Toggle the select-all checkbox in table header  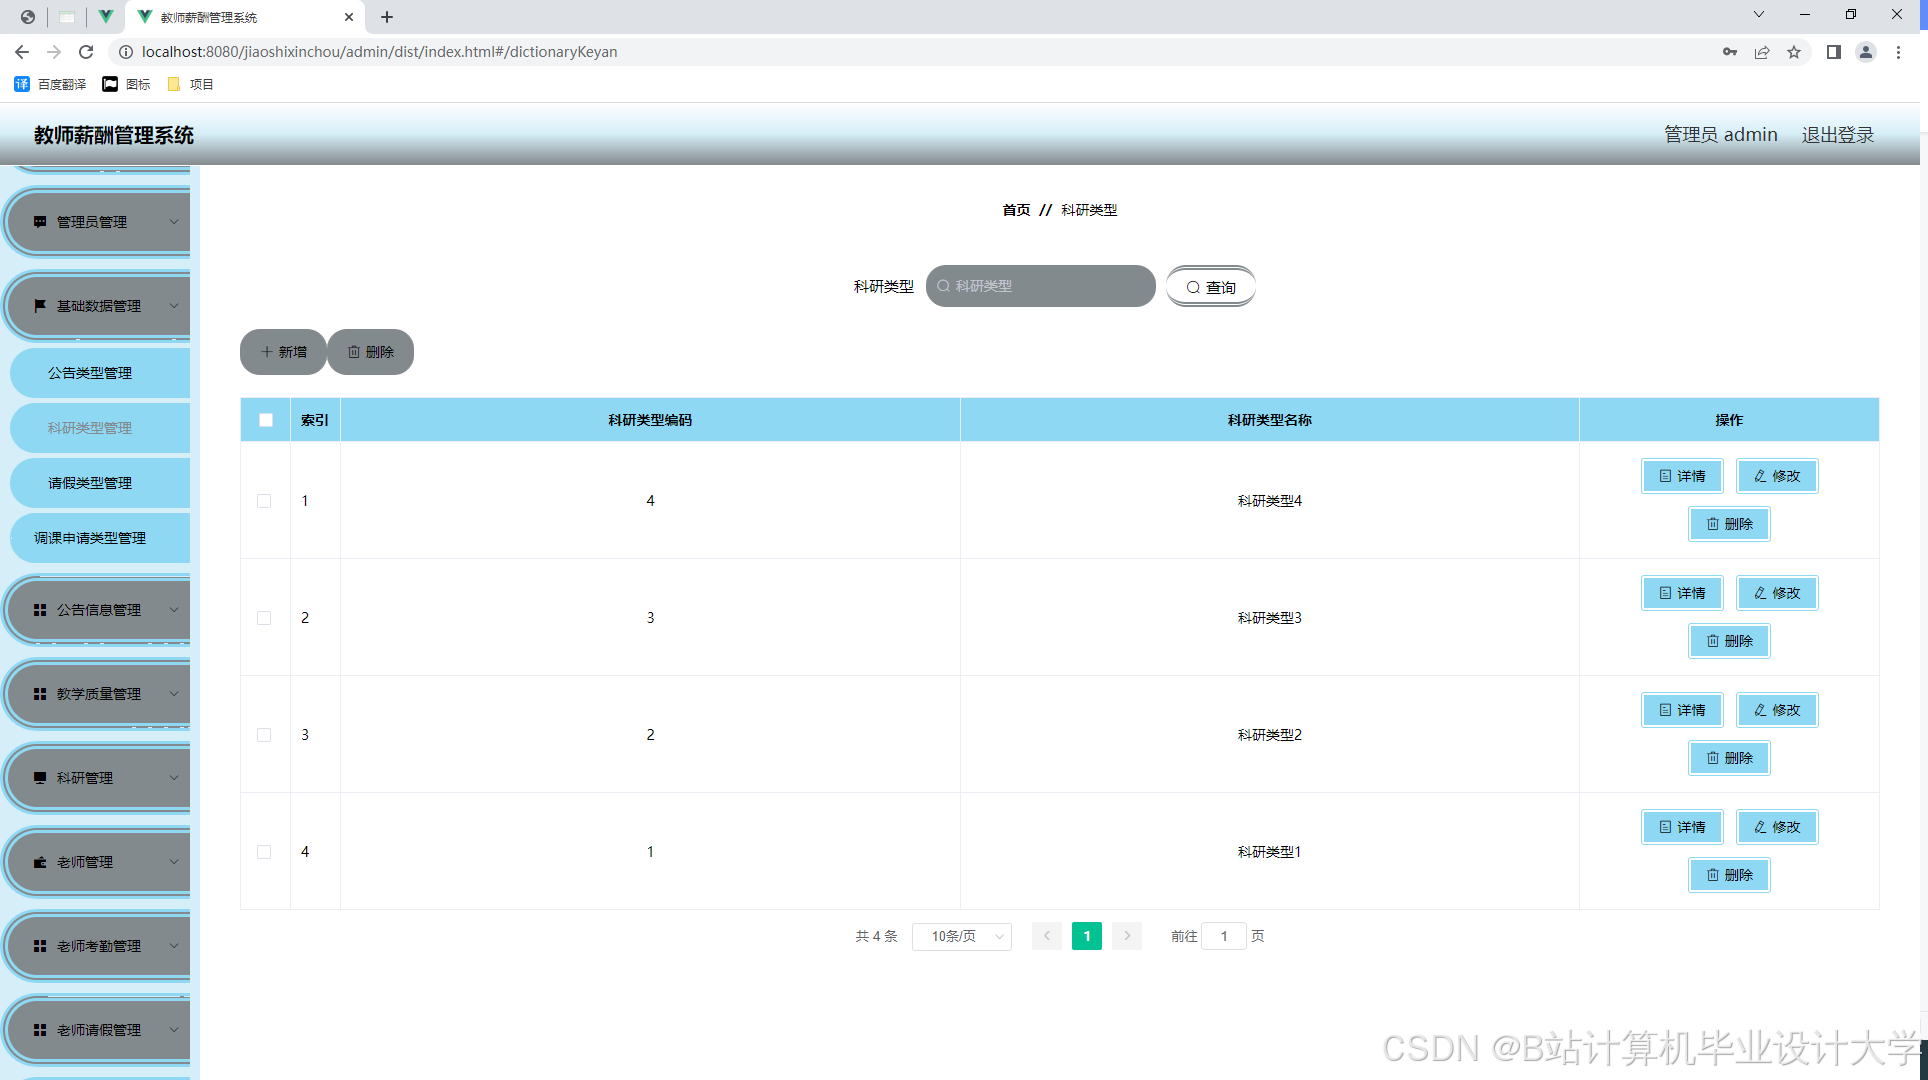click(266, 420)
